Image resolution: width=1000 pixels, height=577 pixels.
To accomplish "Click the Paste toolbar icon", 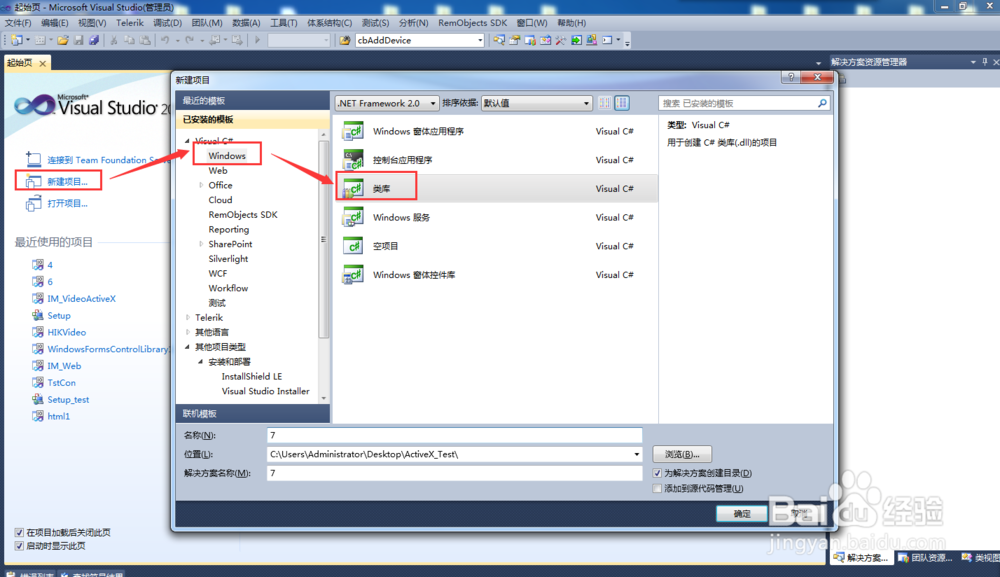I will (145, 40).
